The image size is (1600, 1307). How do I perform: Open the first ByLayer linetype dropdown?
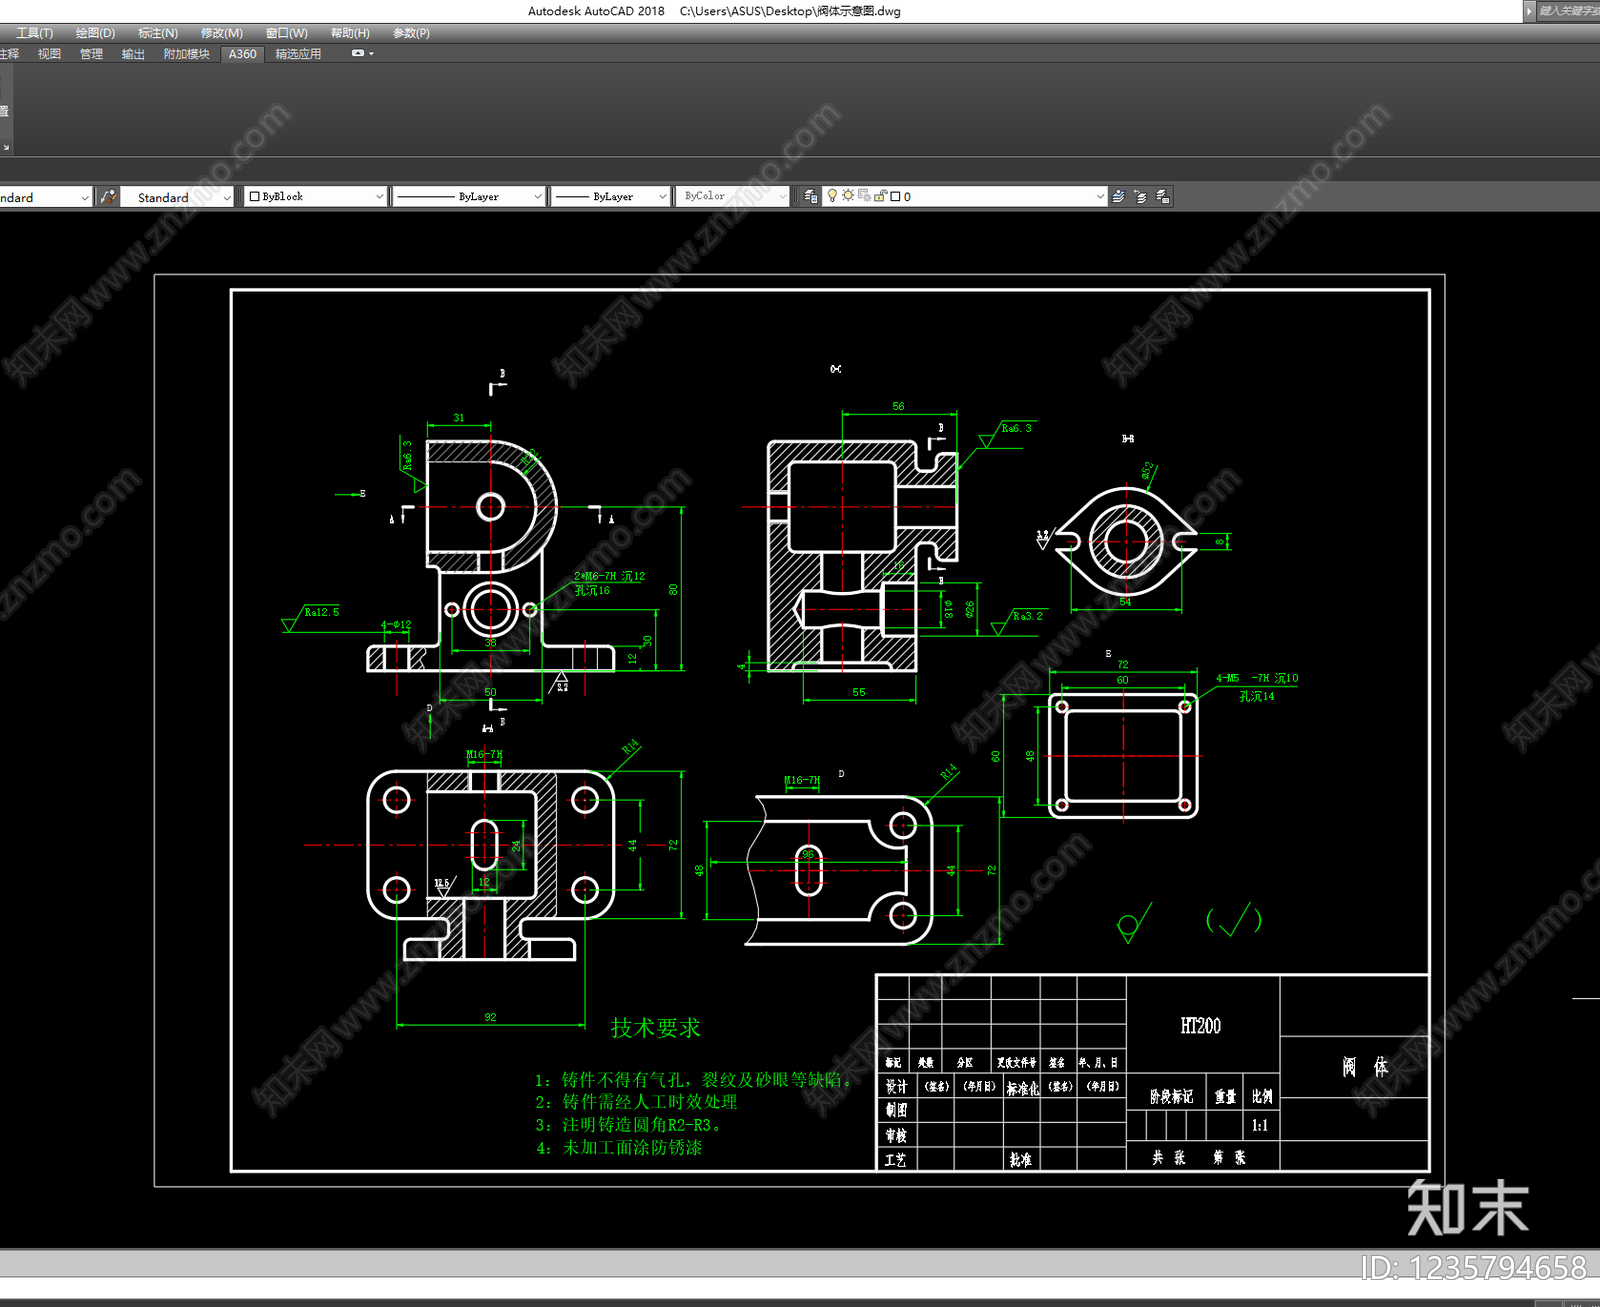469,197
